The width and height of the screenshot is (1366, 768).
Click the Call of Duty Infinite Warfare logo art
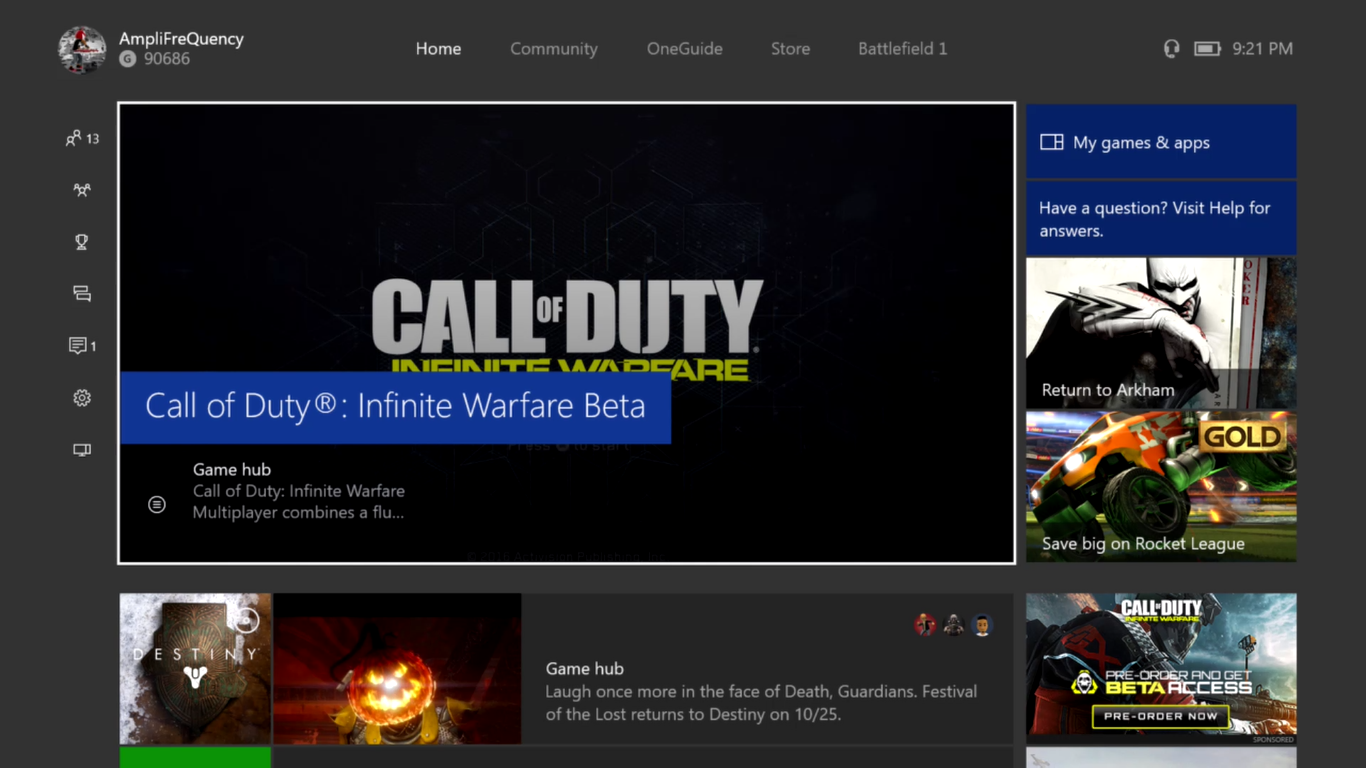(567, 328)
